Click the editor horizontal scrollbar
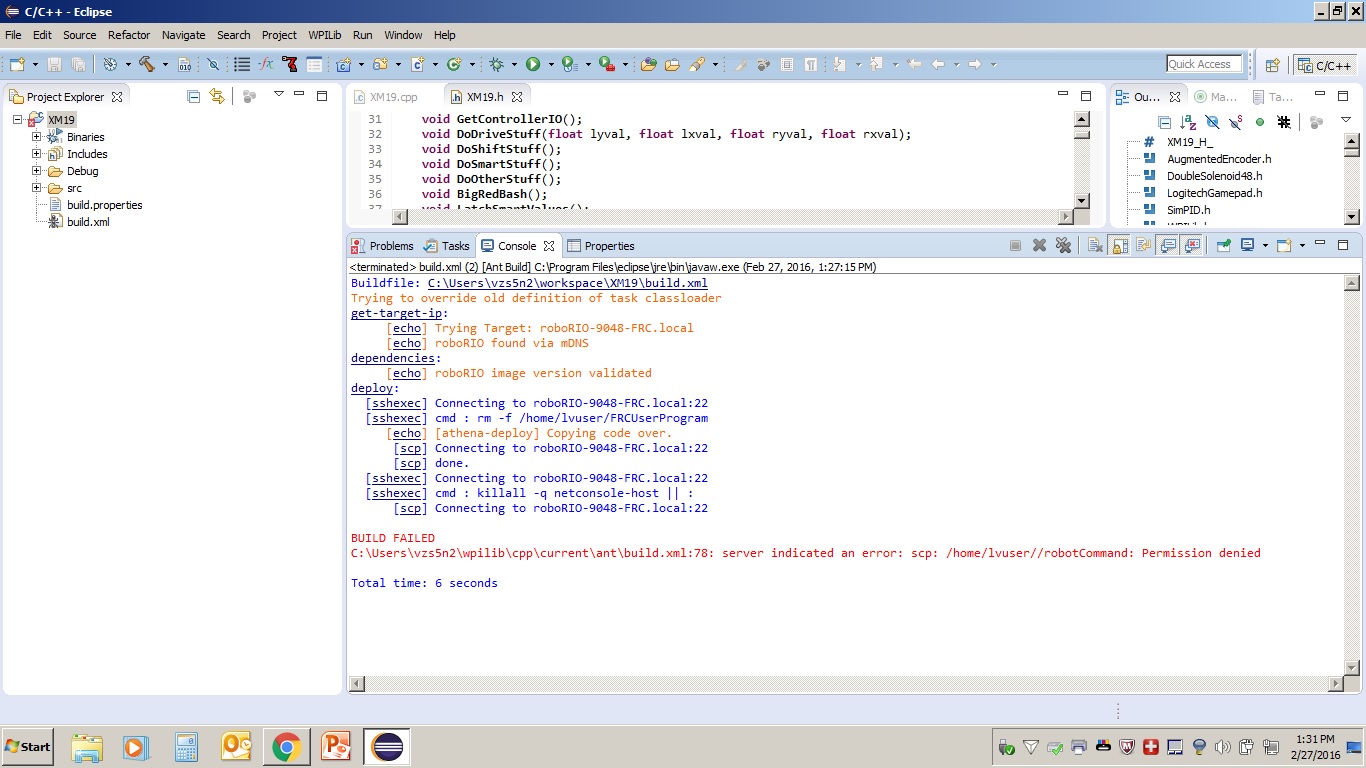 coord(732,216)
